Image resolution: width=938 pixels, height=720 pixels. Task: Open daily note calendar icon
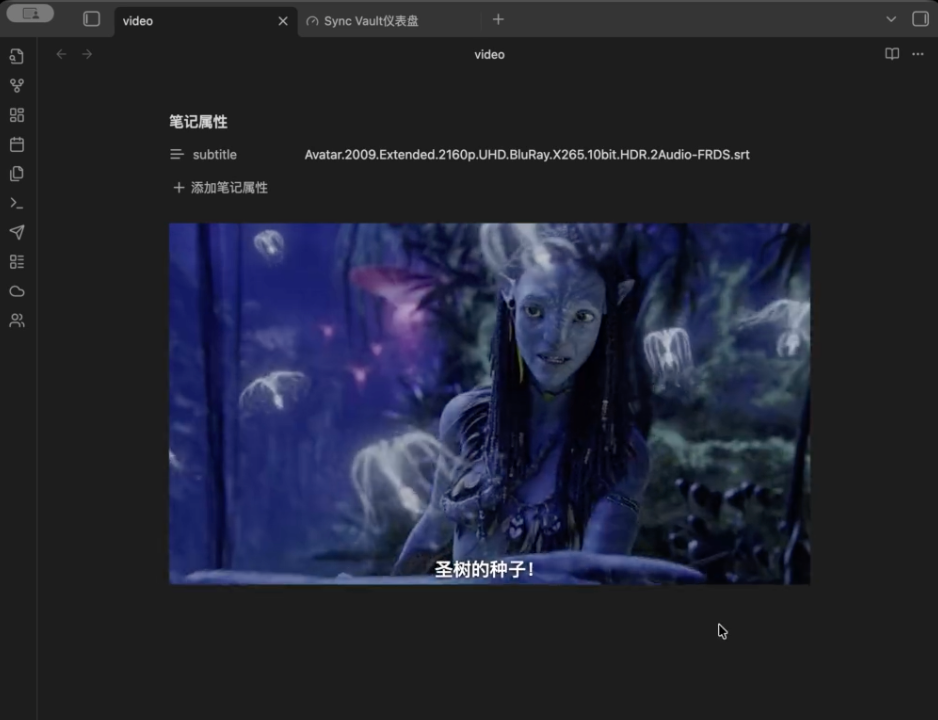[x=16, y=144]
